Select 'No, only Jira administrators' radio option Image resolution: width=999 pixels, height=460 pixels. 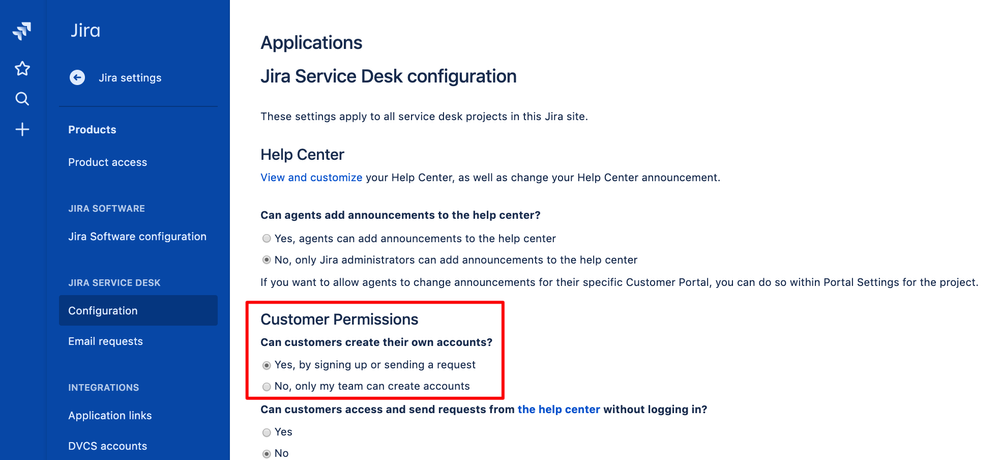(266, 260)
